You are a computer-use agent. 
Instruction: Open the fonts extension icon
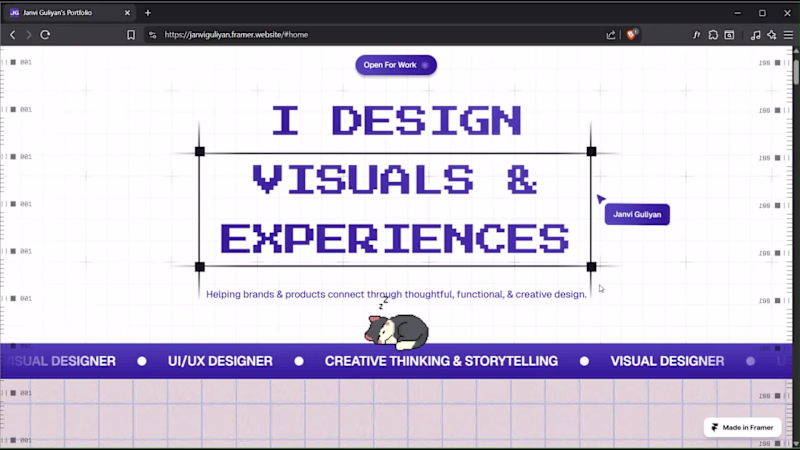pos(696,35)
